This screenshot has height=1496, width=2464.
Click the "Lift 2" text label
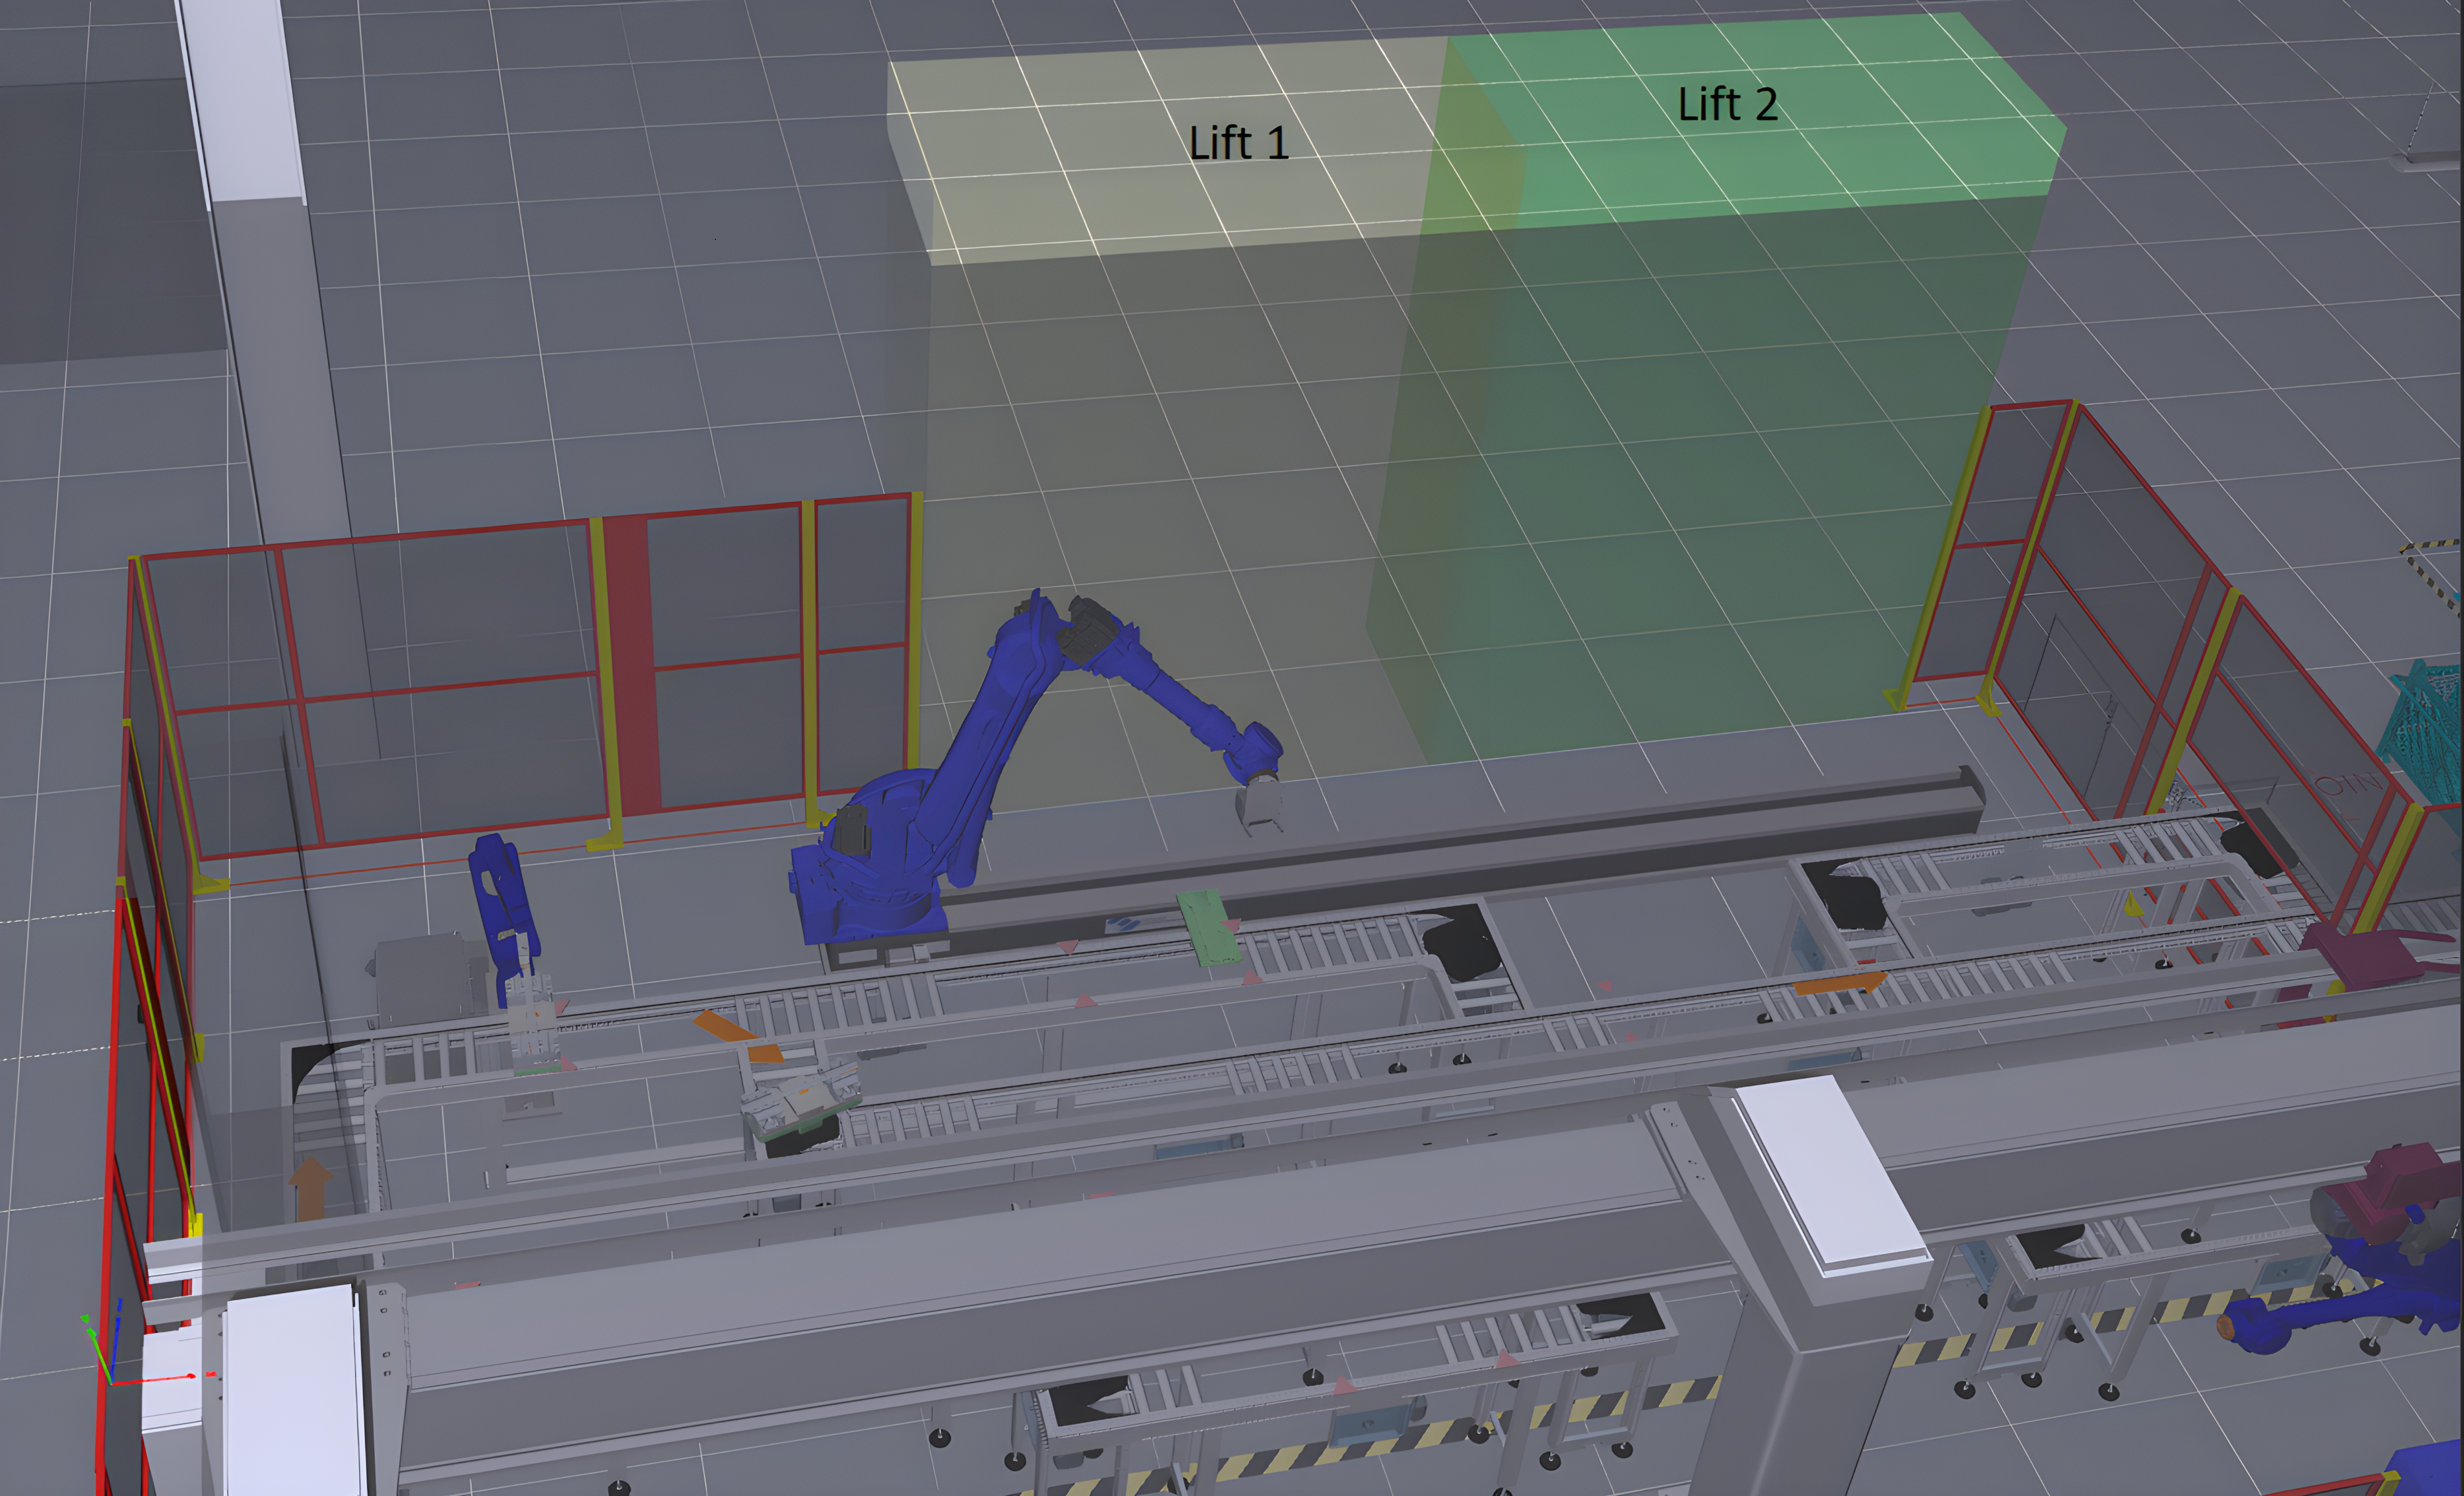1727,105
